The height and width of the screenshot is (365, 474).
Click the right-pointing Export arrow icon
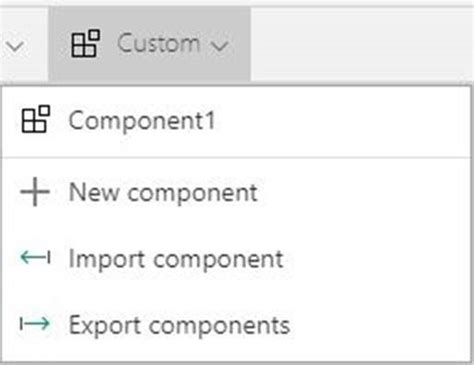(35, 323)
